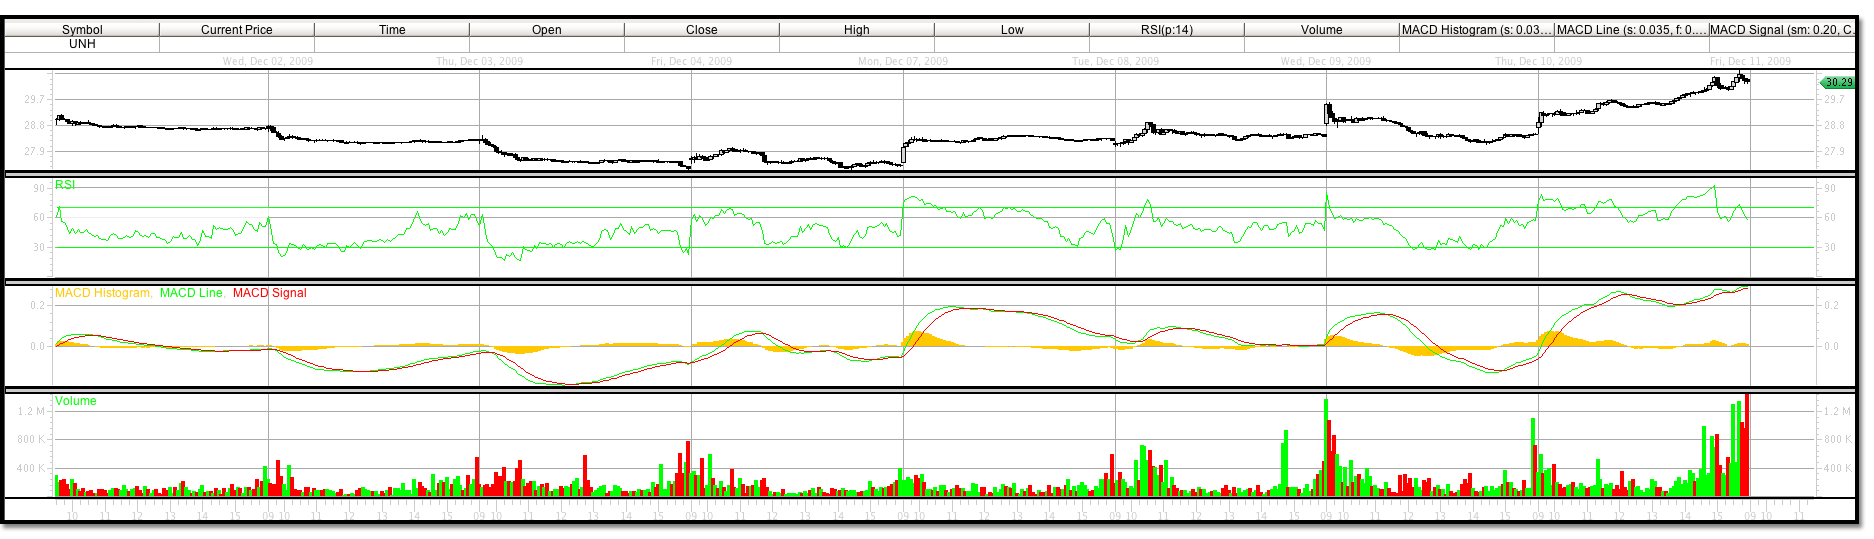Click the Open column header

click(547, 30)
